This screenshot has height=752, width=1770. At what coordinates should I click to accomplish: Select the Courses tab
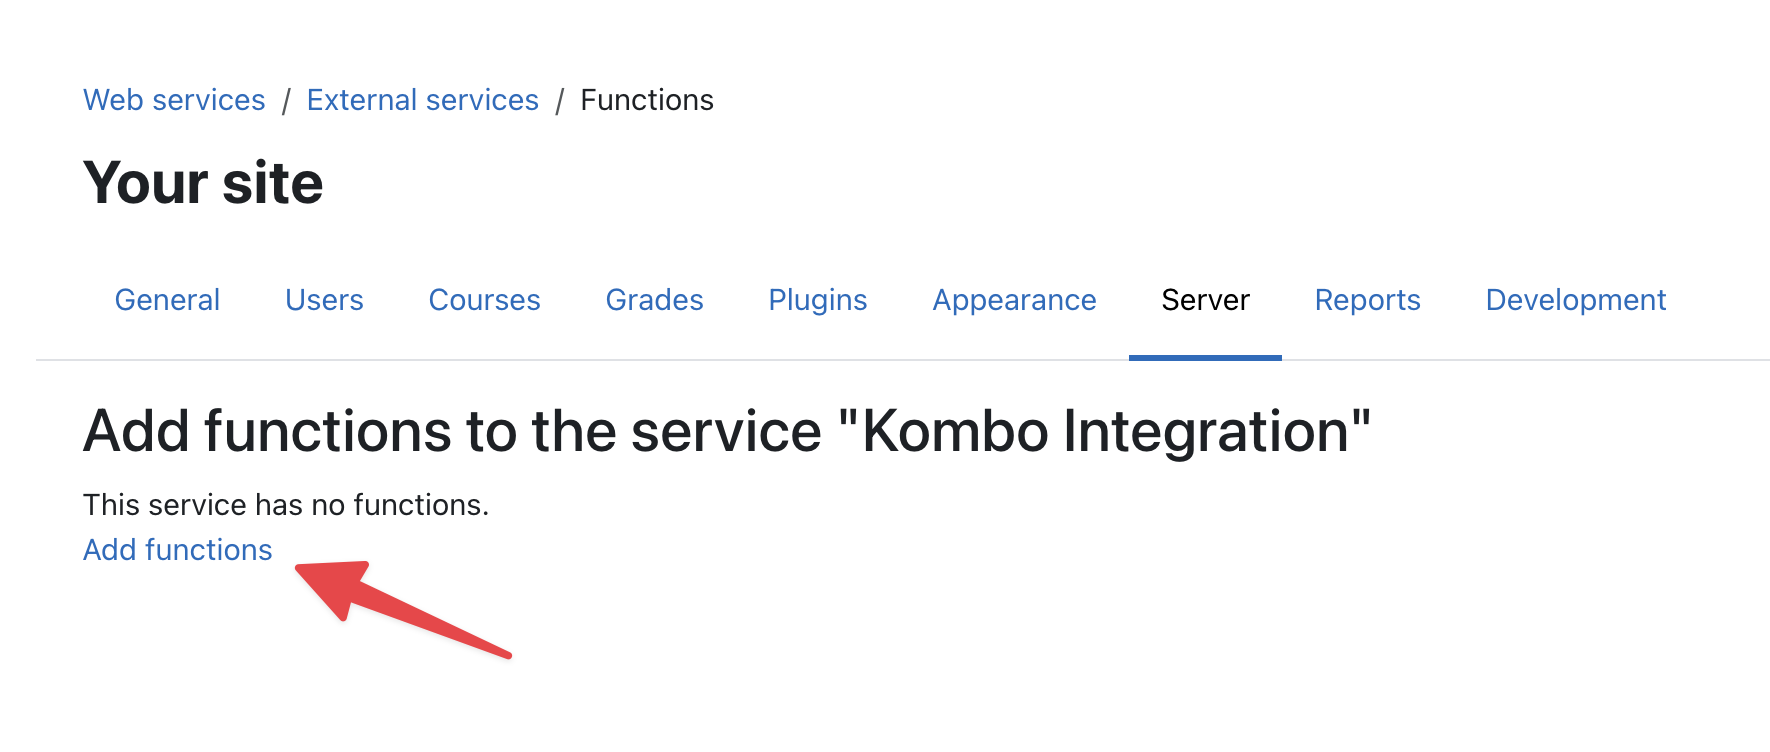pyautogui.click(x=484, y=300)
